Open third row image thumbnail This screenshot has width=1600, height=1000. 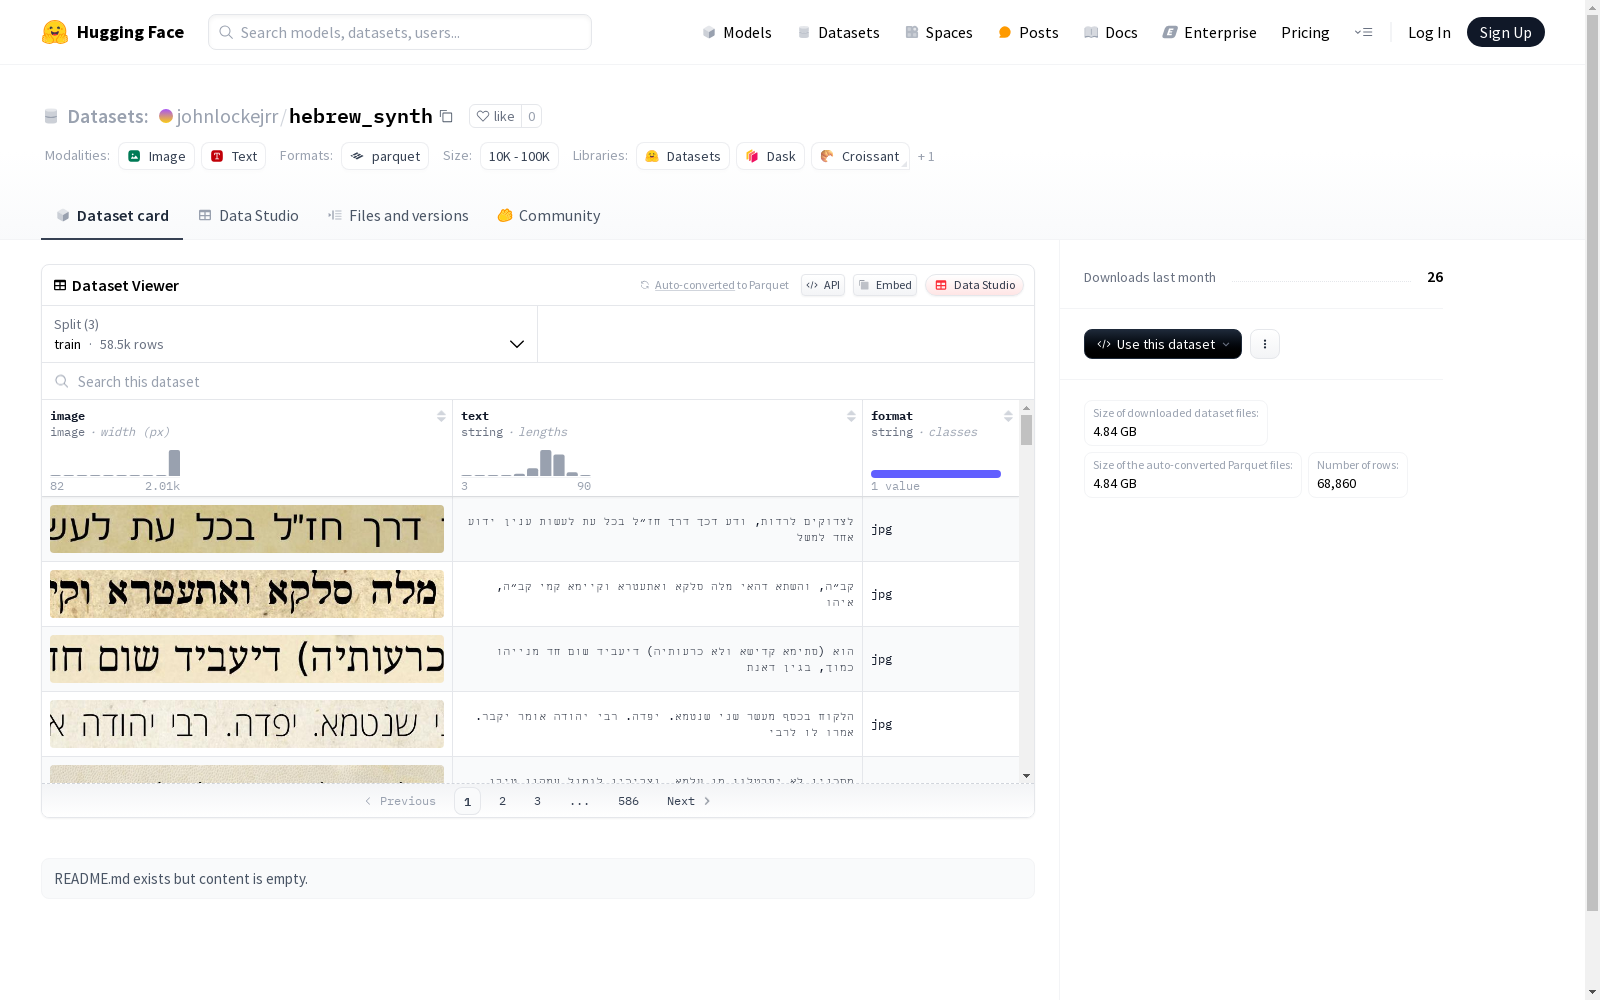pos(247,659)
